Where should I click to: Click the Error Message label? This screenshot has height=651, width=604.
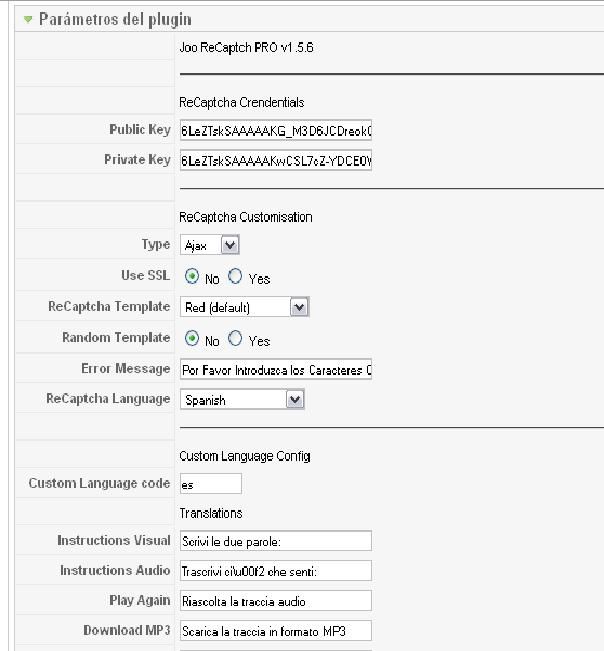click(x=126, y=369)
